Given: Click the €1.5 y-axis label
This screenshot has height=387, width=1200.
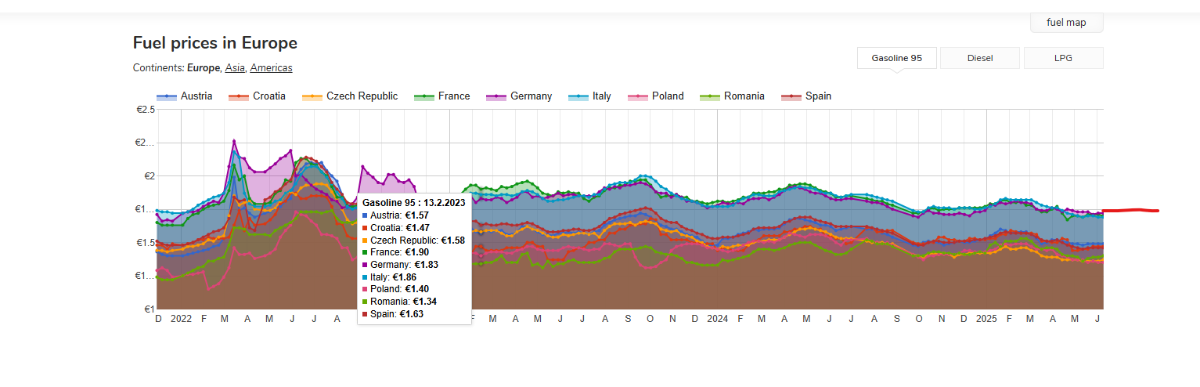Looking at the screenshot, I should (145, 243).
